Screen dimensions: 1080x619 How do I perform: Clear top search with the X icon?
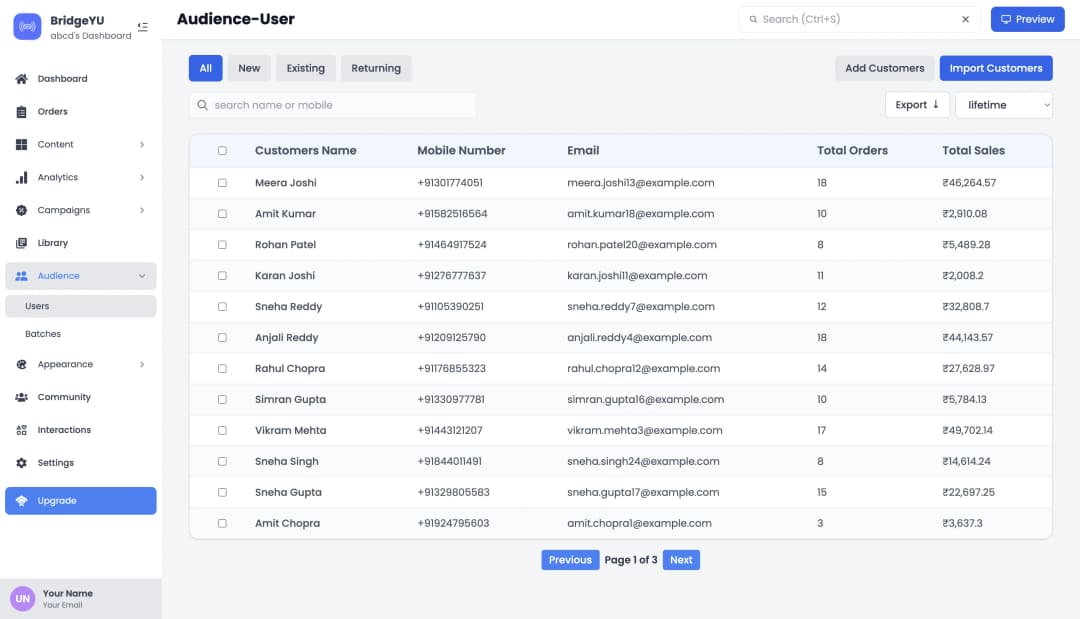click(x=966, y=19)
